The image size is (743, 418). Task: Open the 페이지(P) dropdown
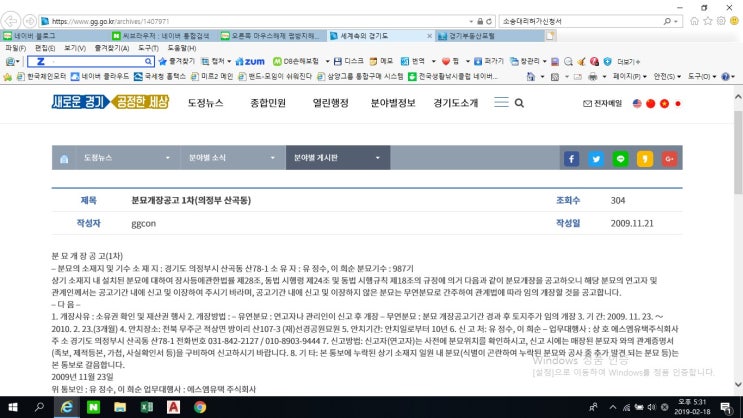point(629,76)
